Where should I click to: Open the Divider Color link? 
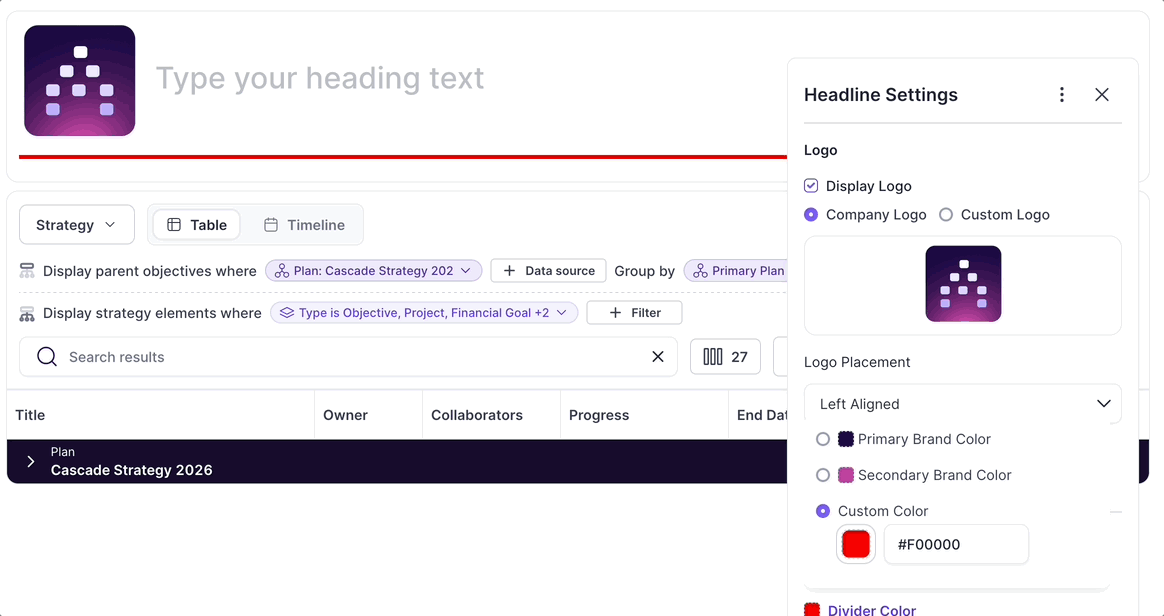(872, 610)
